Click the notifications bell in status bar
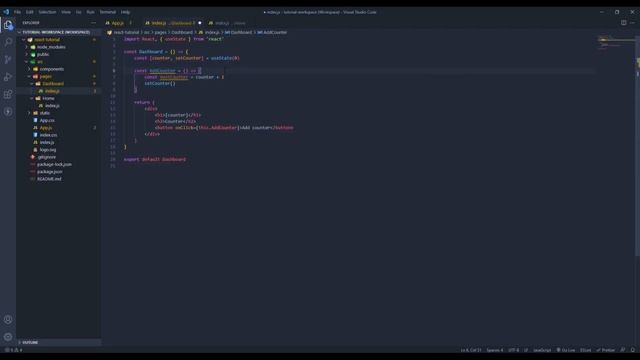 click(x=633, y=350)
